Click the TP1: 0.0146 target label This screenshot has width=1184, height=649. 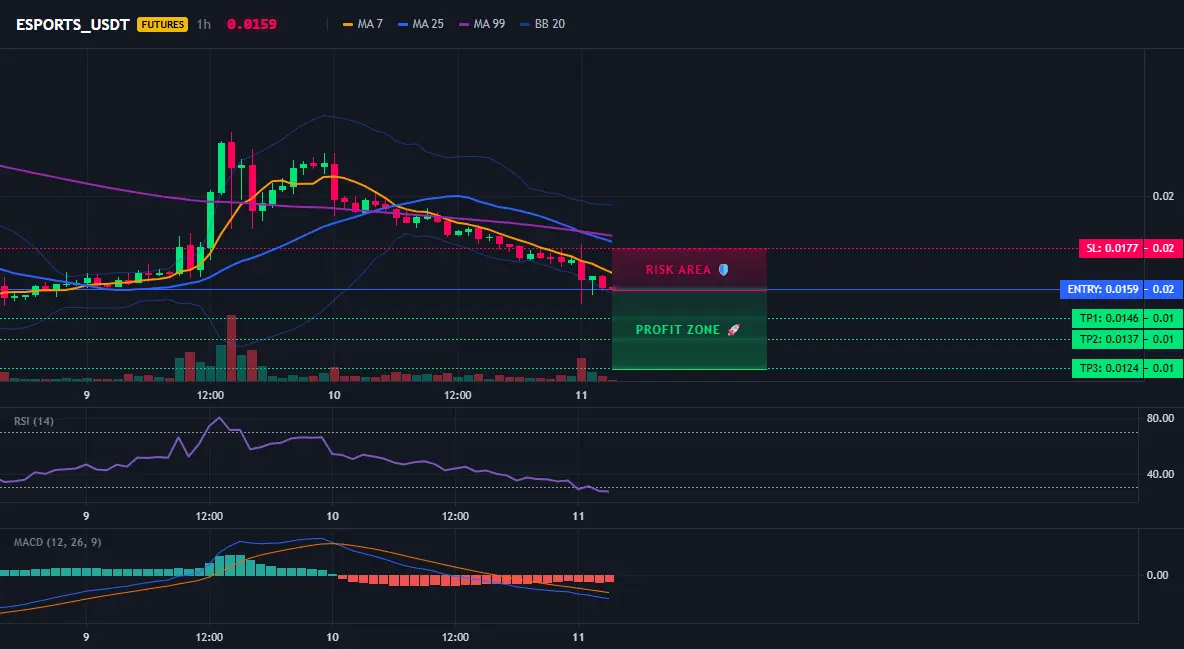(1108, 318)
